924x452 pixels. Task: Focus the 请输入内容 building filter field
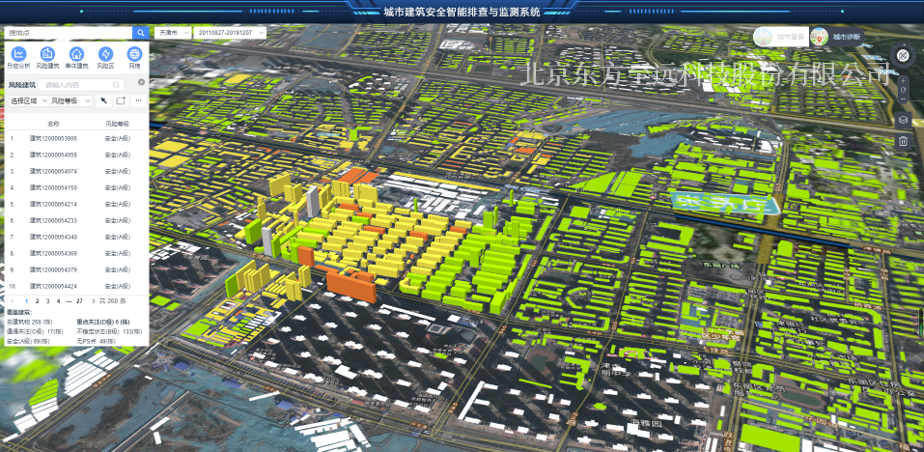pyautogui.click(x=81, y=85)
